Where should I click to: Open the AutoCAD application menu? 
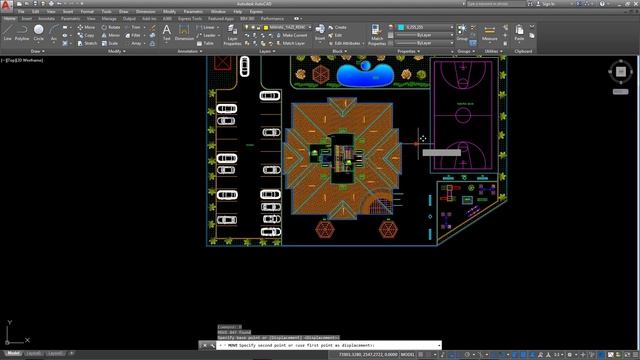[6, 5]
